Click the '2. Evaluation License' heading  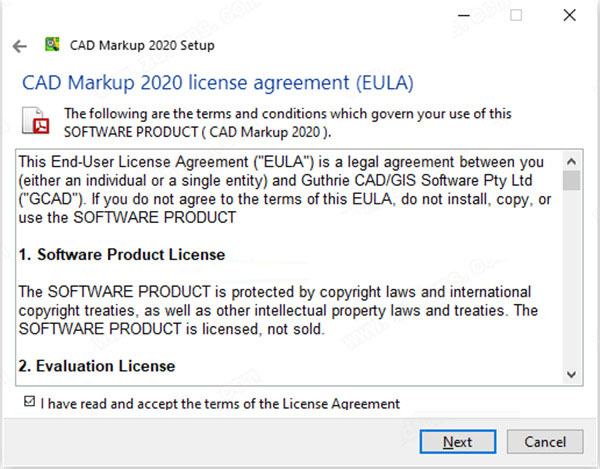click(97, 366)
